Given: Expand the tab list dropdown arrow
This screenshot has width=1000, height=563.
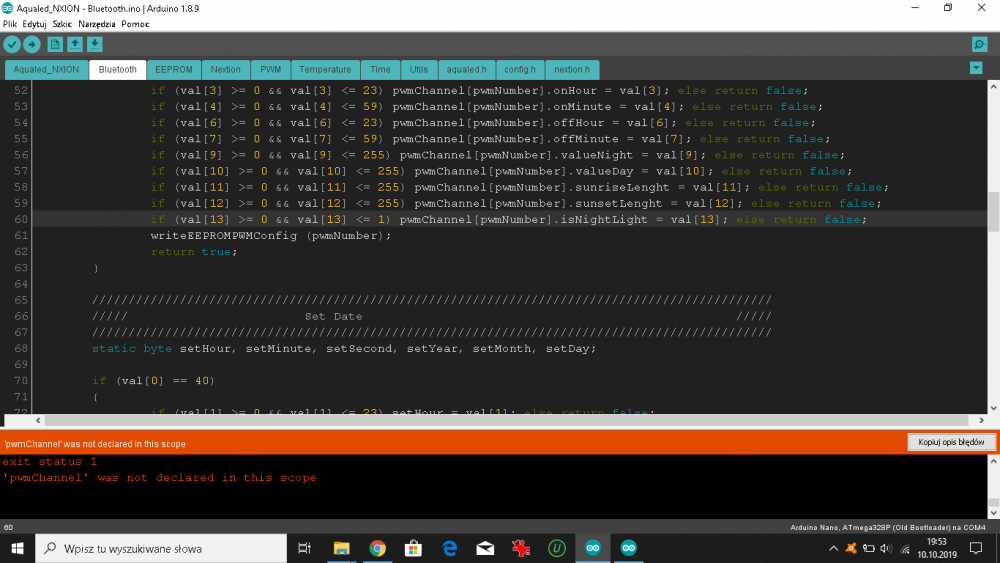Looking at the screenshot, I should click(x=976, y=68).
